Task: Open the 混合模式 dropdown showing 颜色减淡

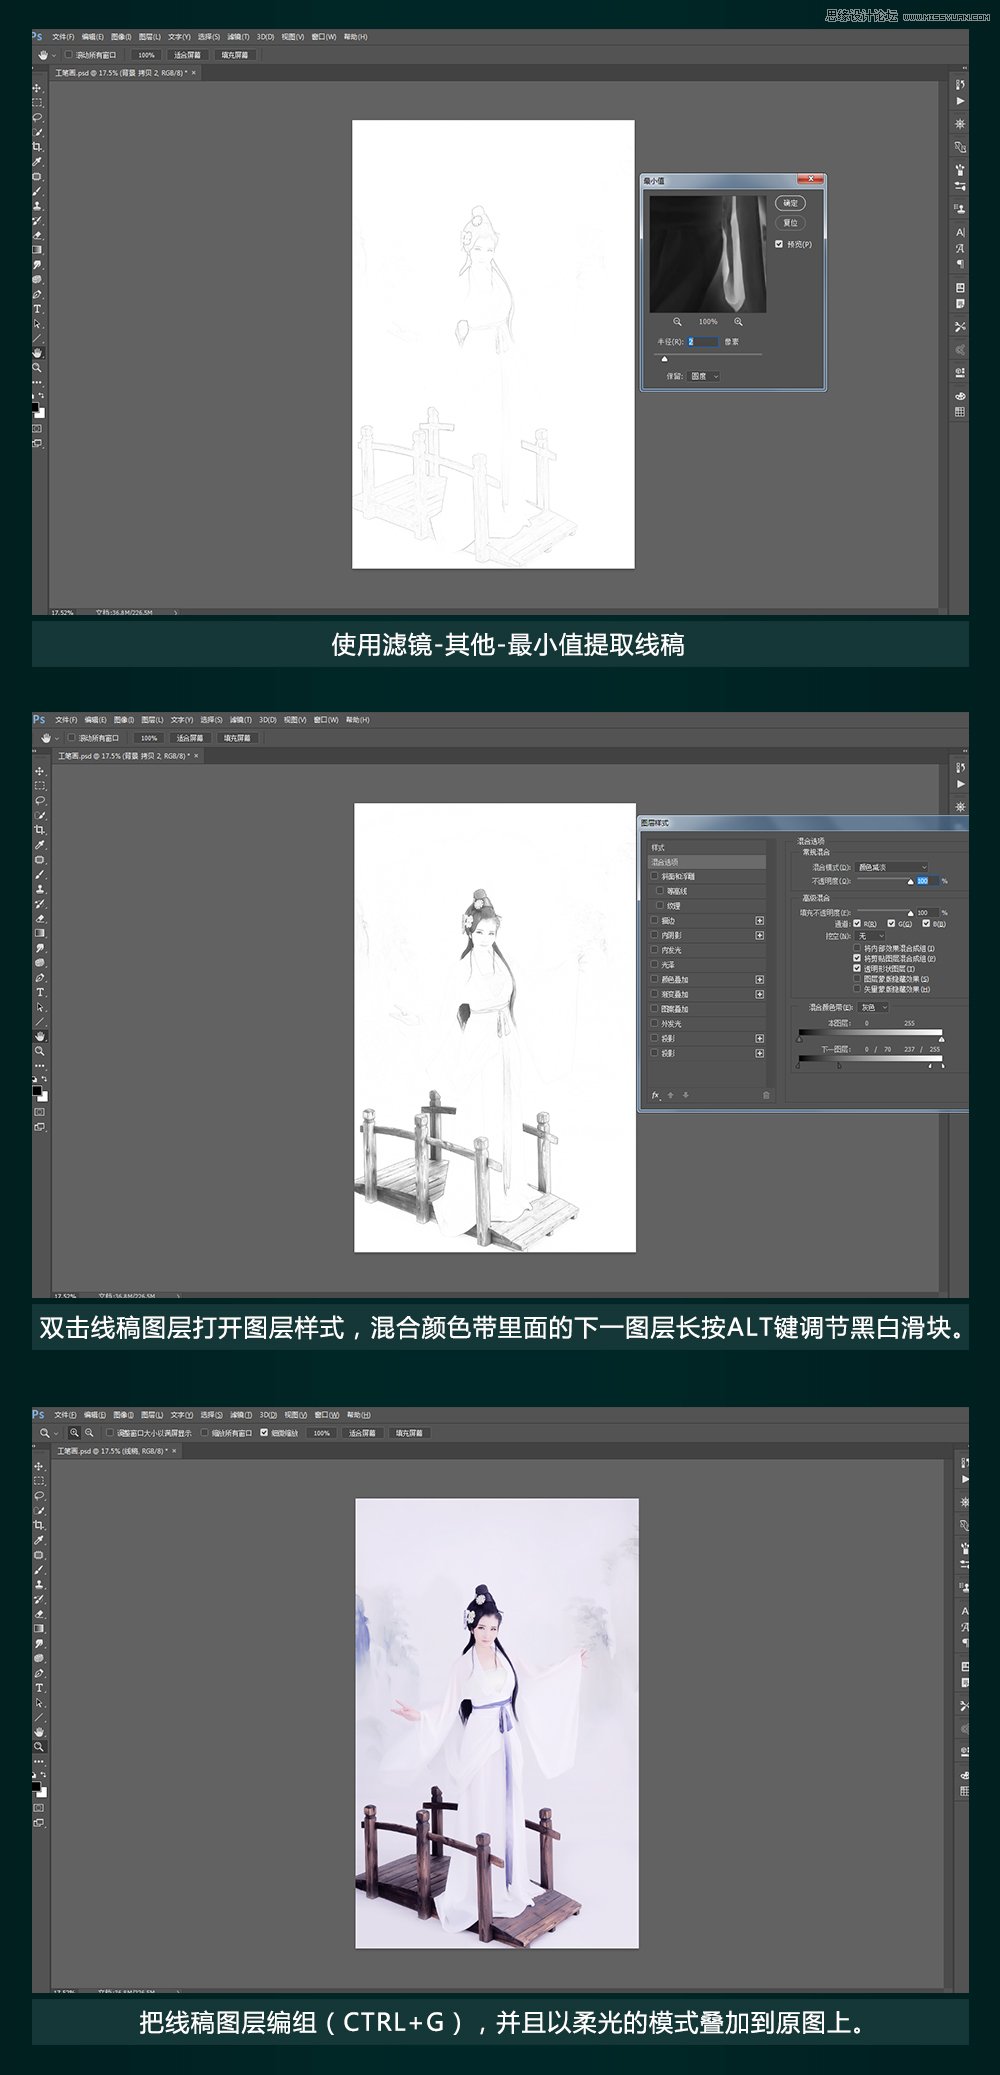Action: click(x=892, y=867)
